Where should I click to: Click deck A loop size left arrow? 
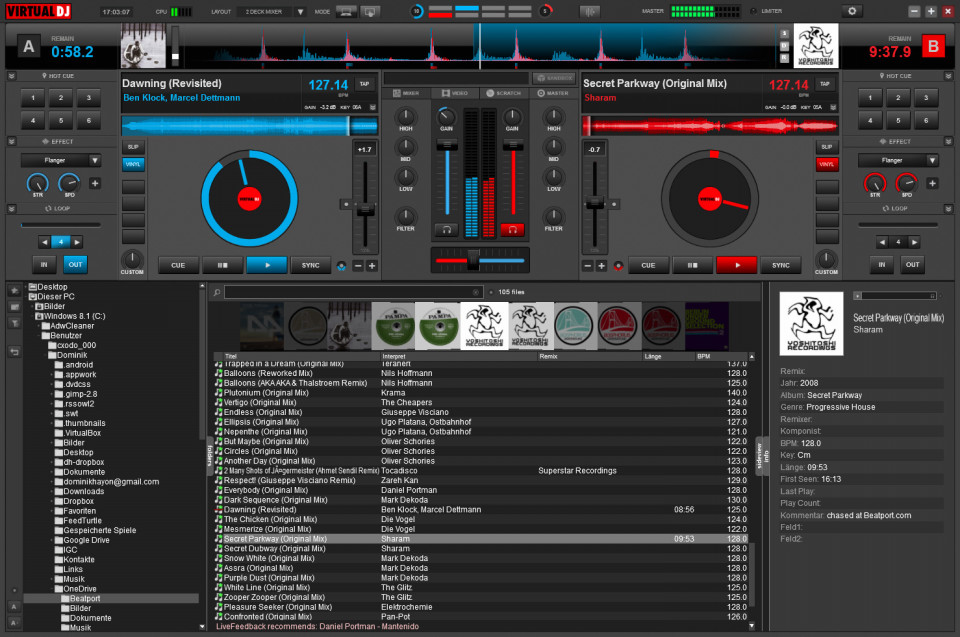44,243
